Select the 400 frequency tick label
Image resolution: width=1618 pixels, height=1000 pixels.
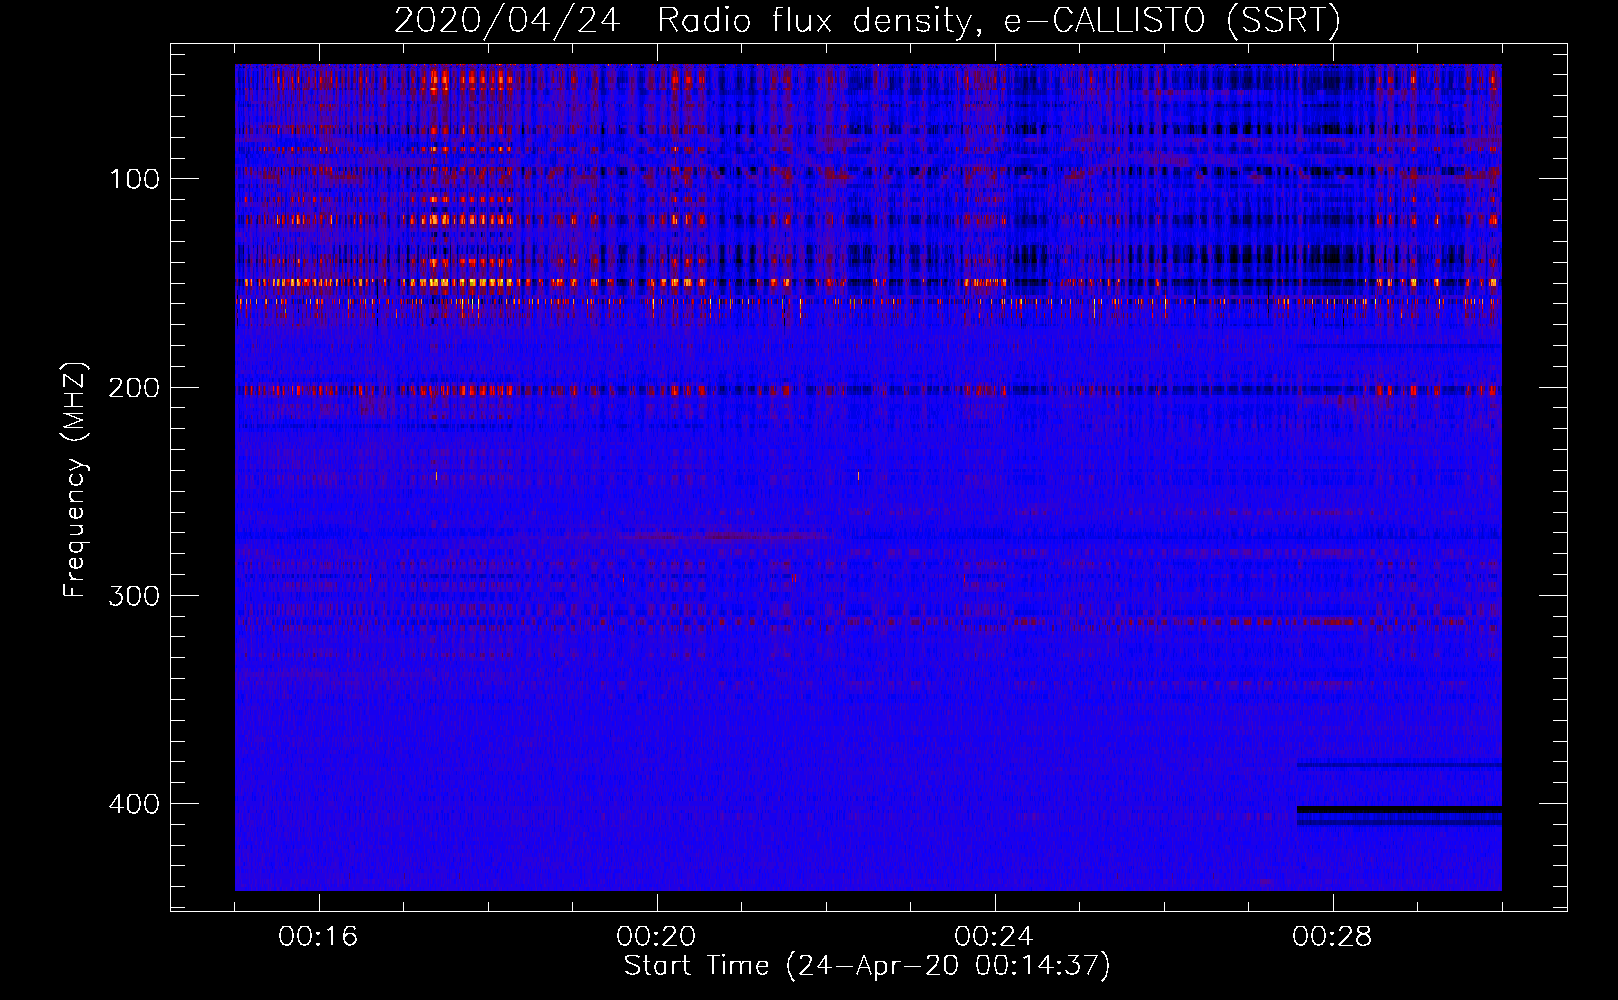tap(134, 804)
